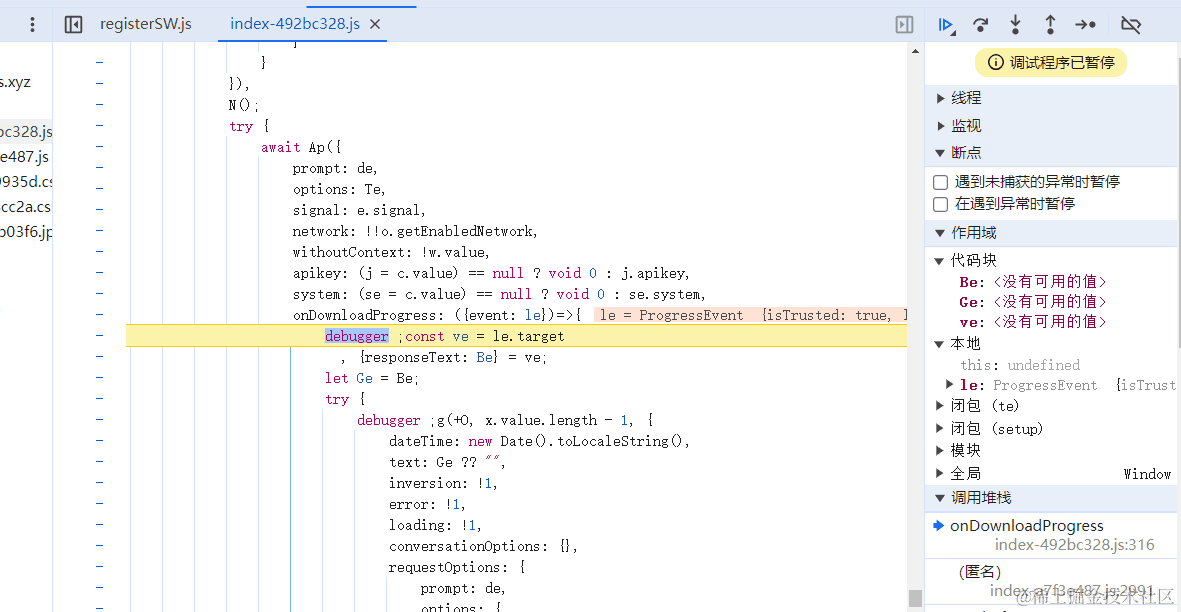Click the second debugger statement in code
Image resolution: width=1181 pixels, height=612 pixels.
tap(389, 421)
